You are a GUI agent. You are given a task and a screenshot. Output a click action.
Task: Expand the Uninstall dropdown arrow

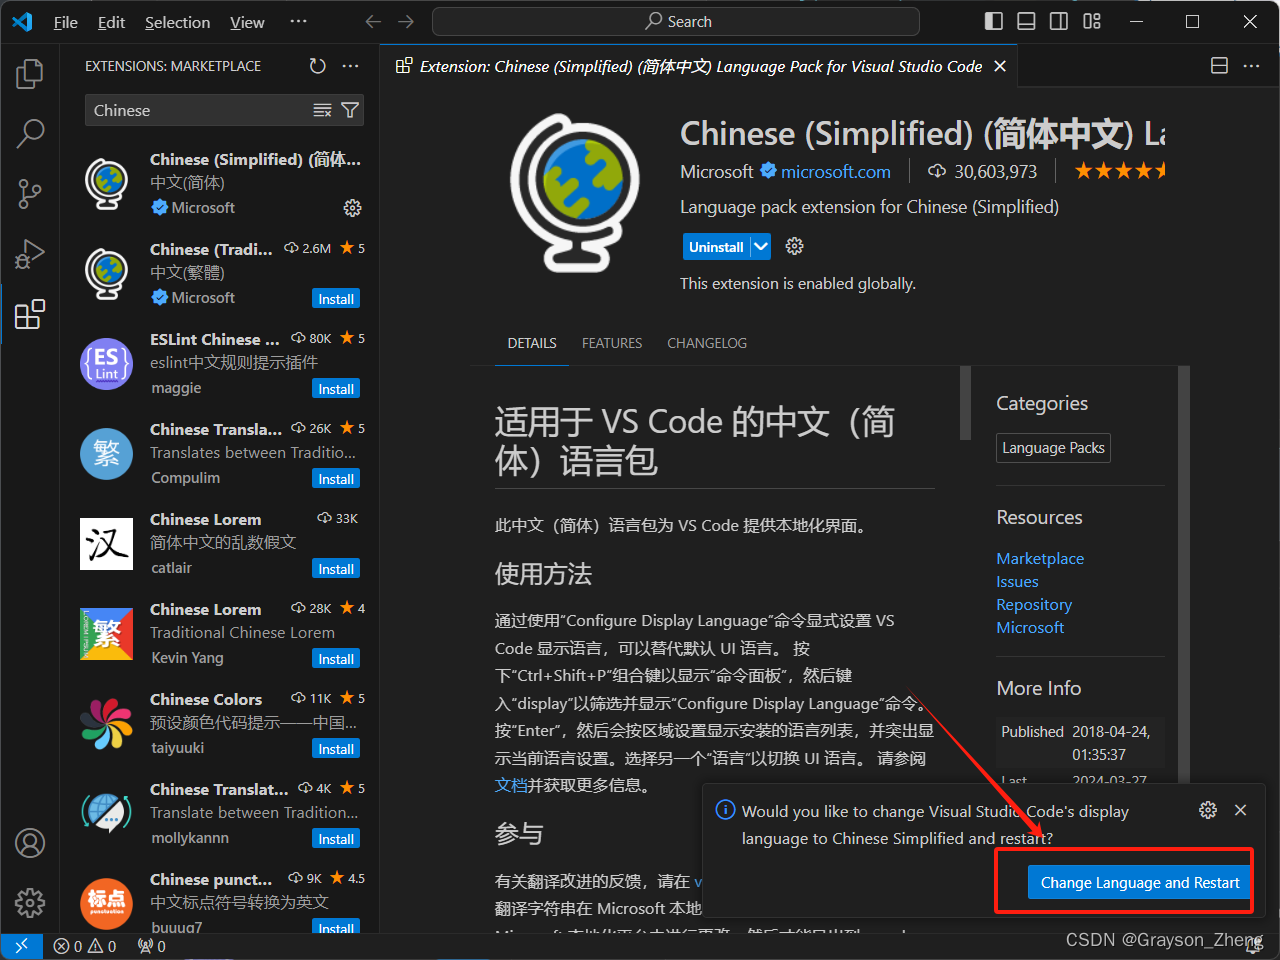761,246
